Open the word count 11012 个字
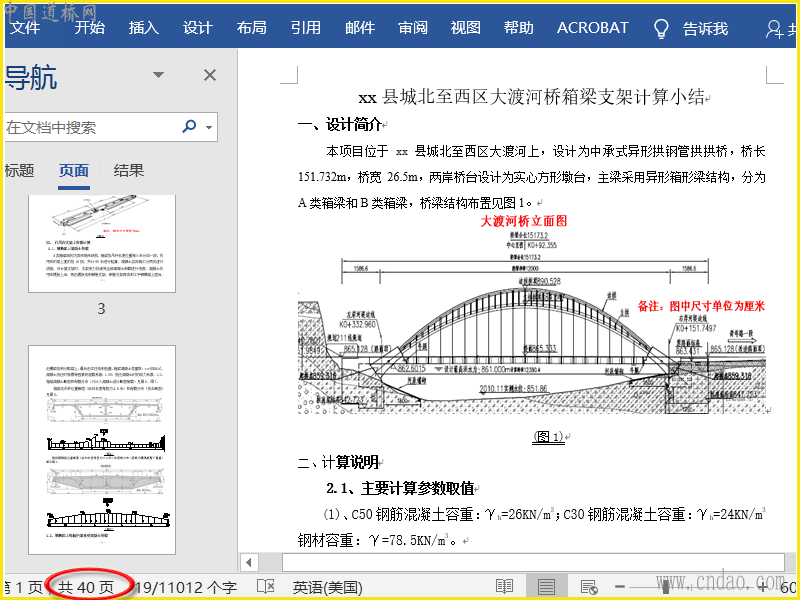Viewport: 800px width, 600px height. 186,587
